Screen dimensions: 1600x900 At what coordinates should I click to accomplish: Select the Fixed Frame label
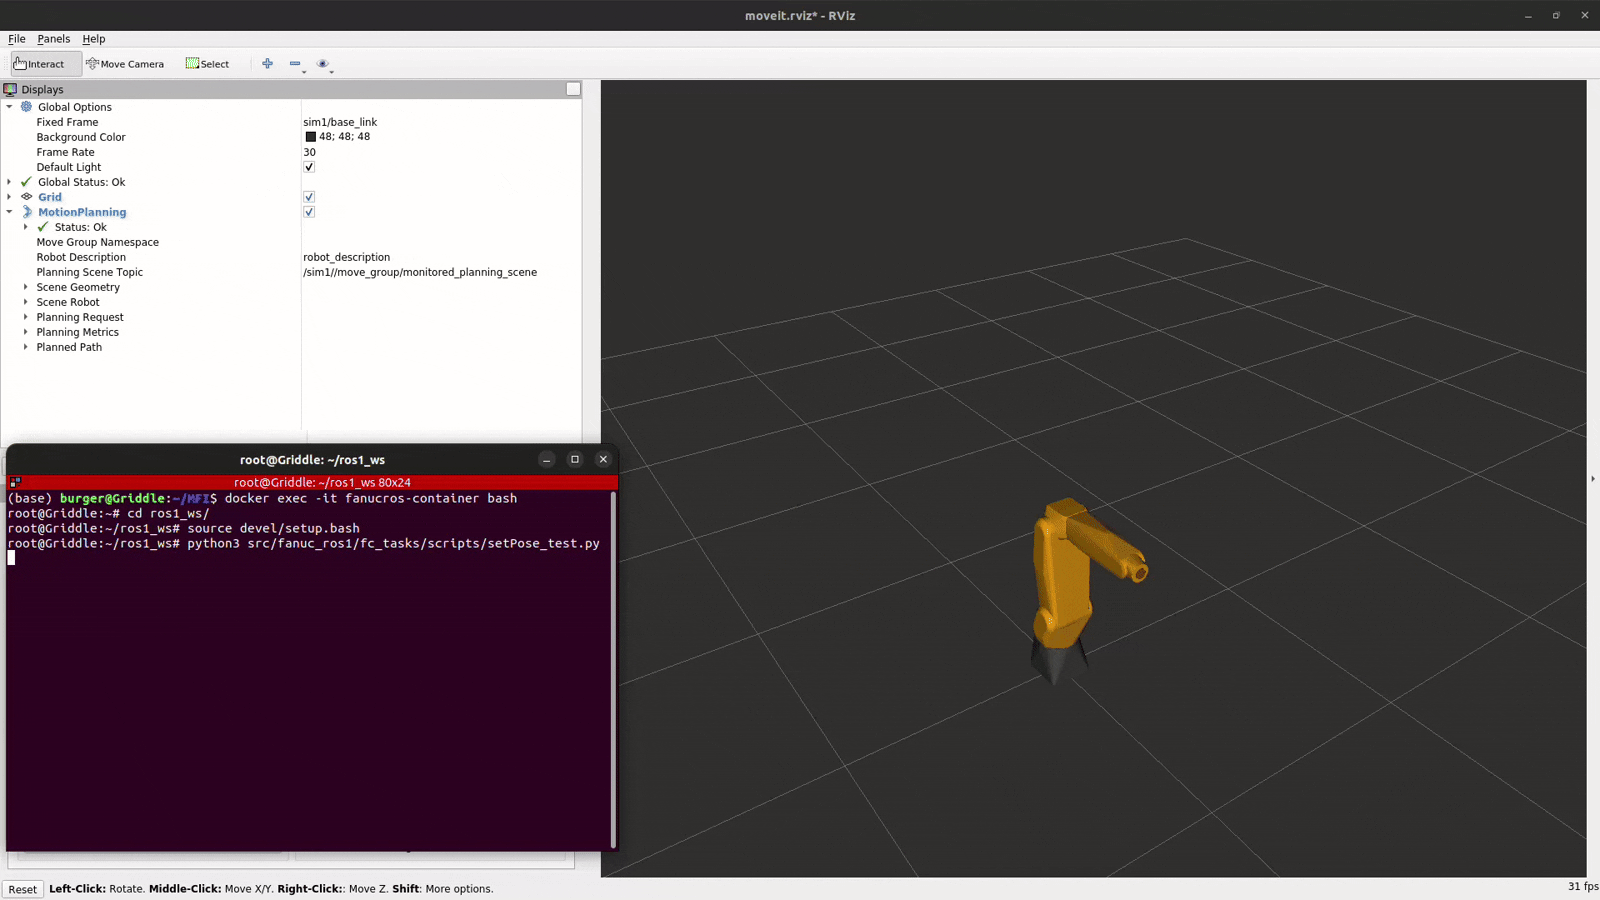pos(67,122)
